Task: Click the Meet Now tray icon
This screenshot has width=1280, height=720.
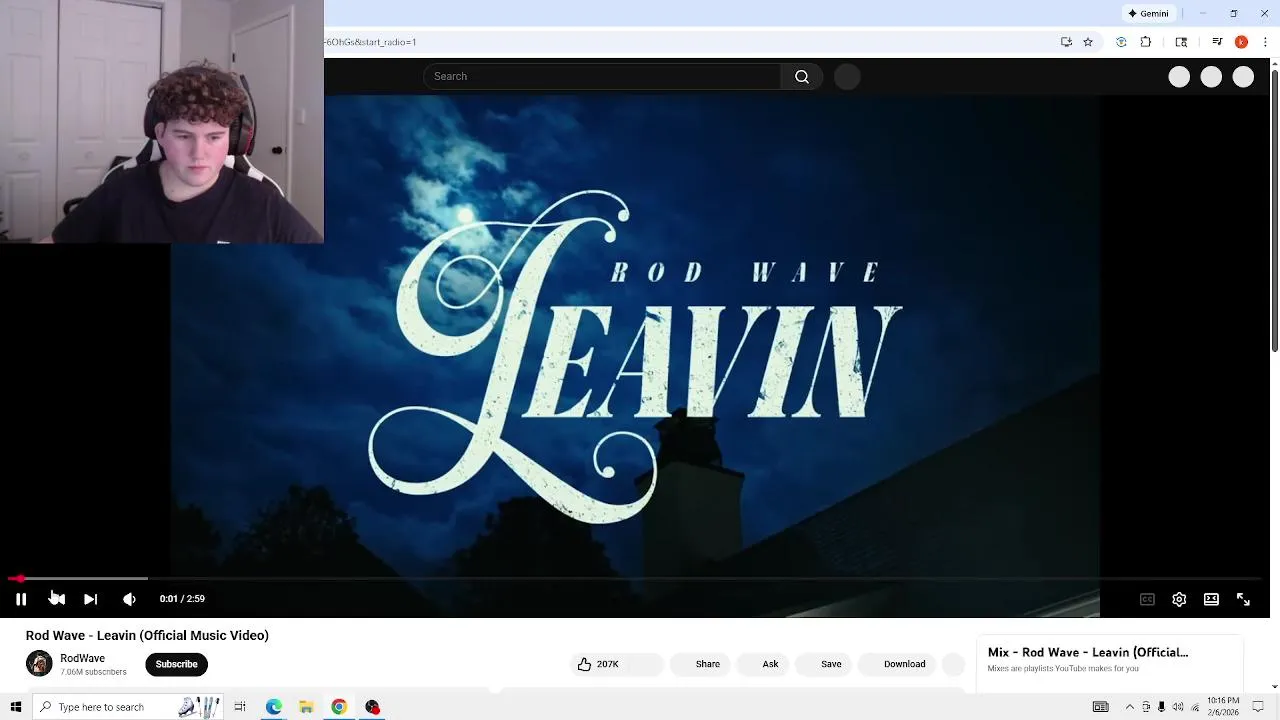Action: click(1146, 707)
